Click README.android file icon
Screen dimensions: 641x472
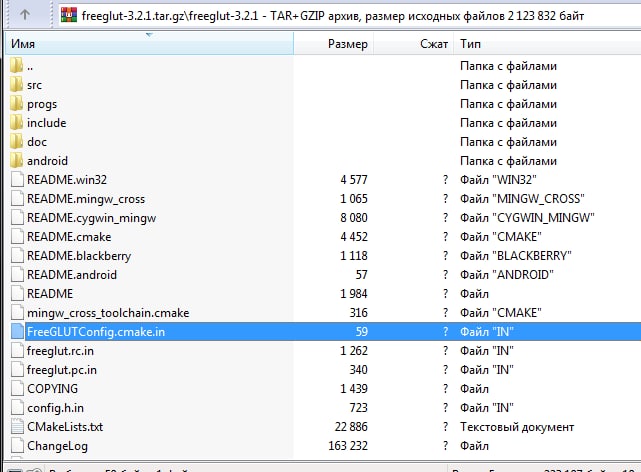17,275
